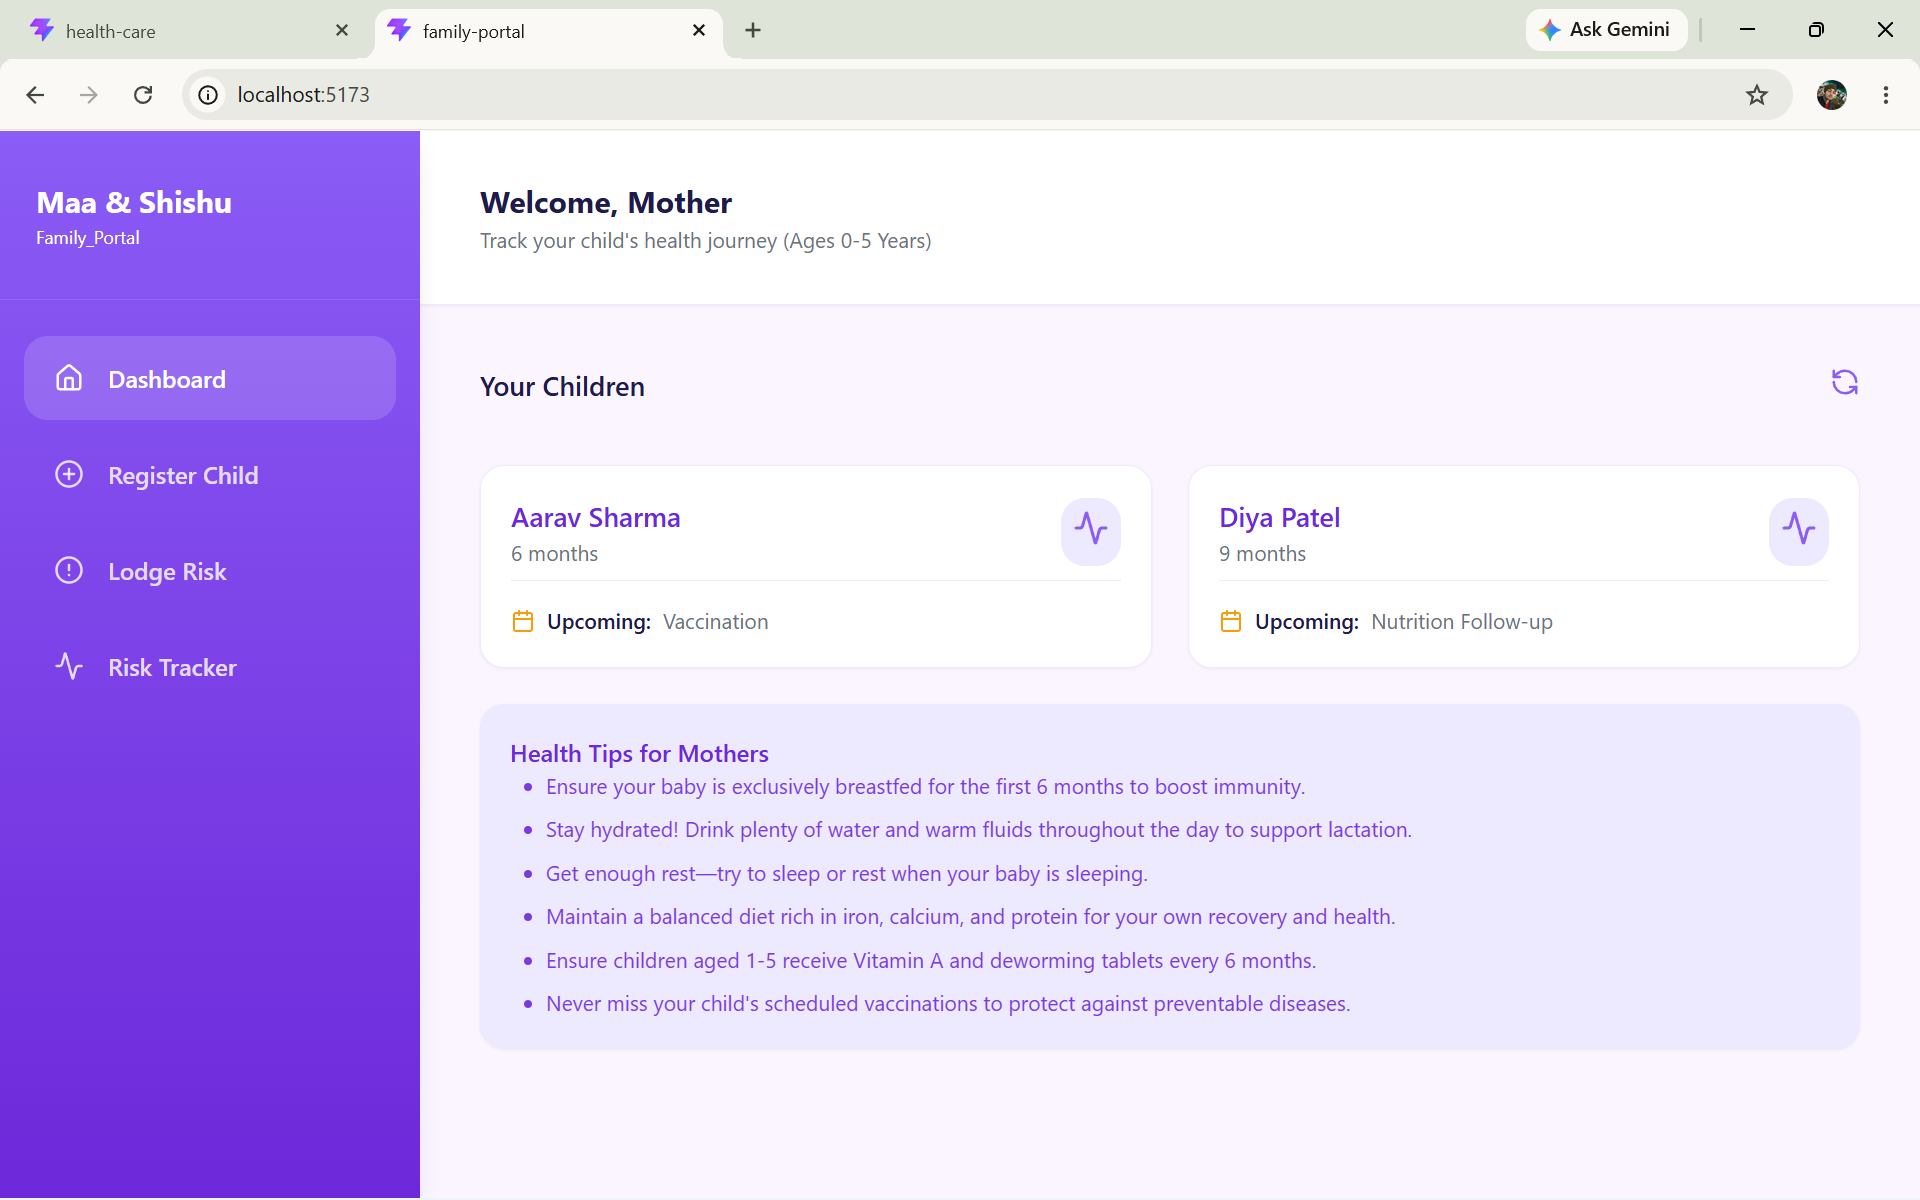Close the health-care tab

tap(342, 31)
